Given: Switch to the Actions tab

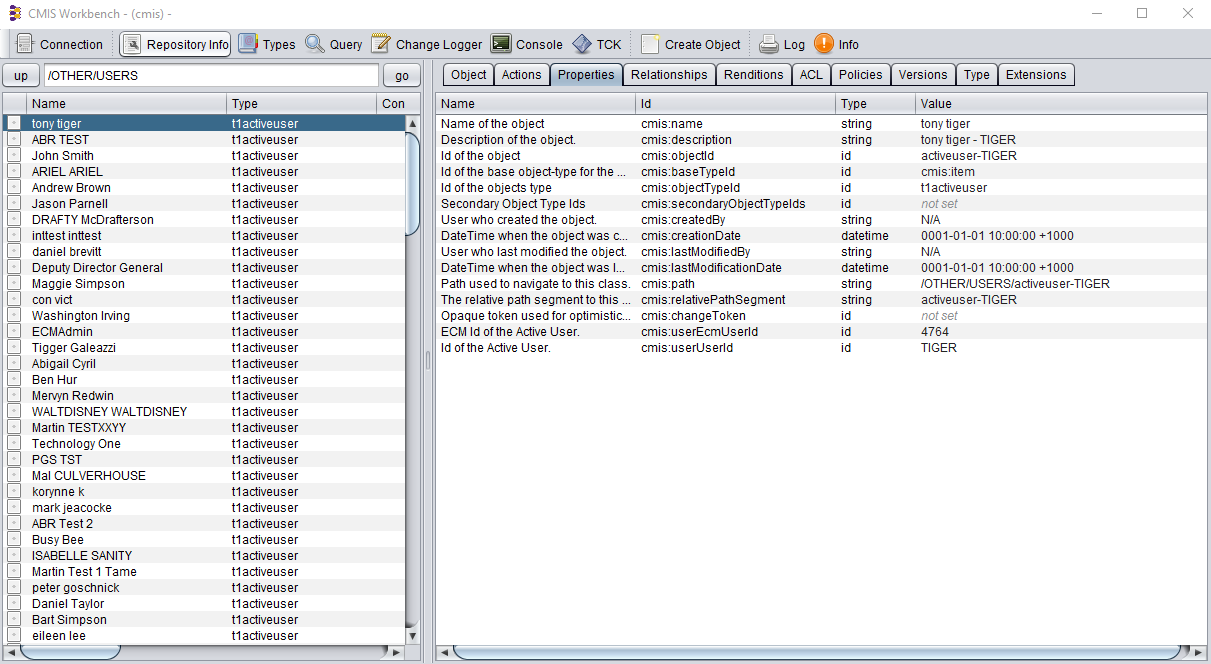Looking at the screenshot, I should [521, 75].
